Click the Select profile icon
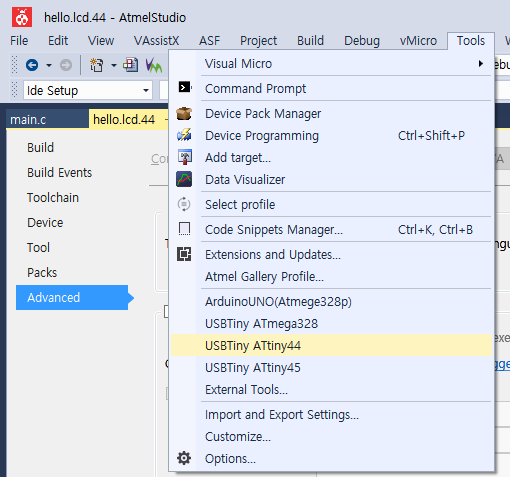 [184, 204]
